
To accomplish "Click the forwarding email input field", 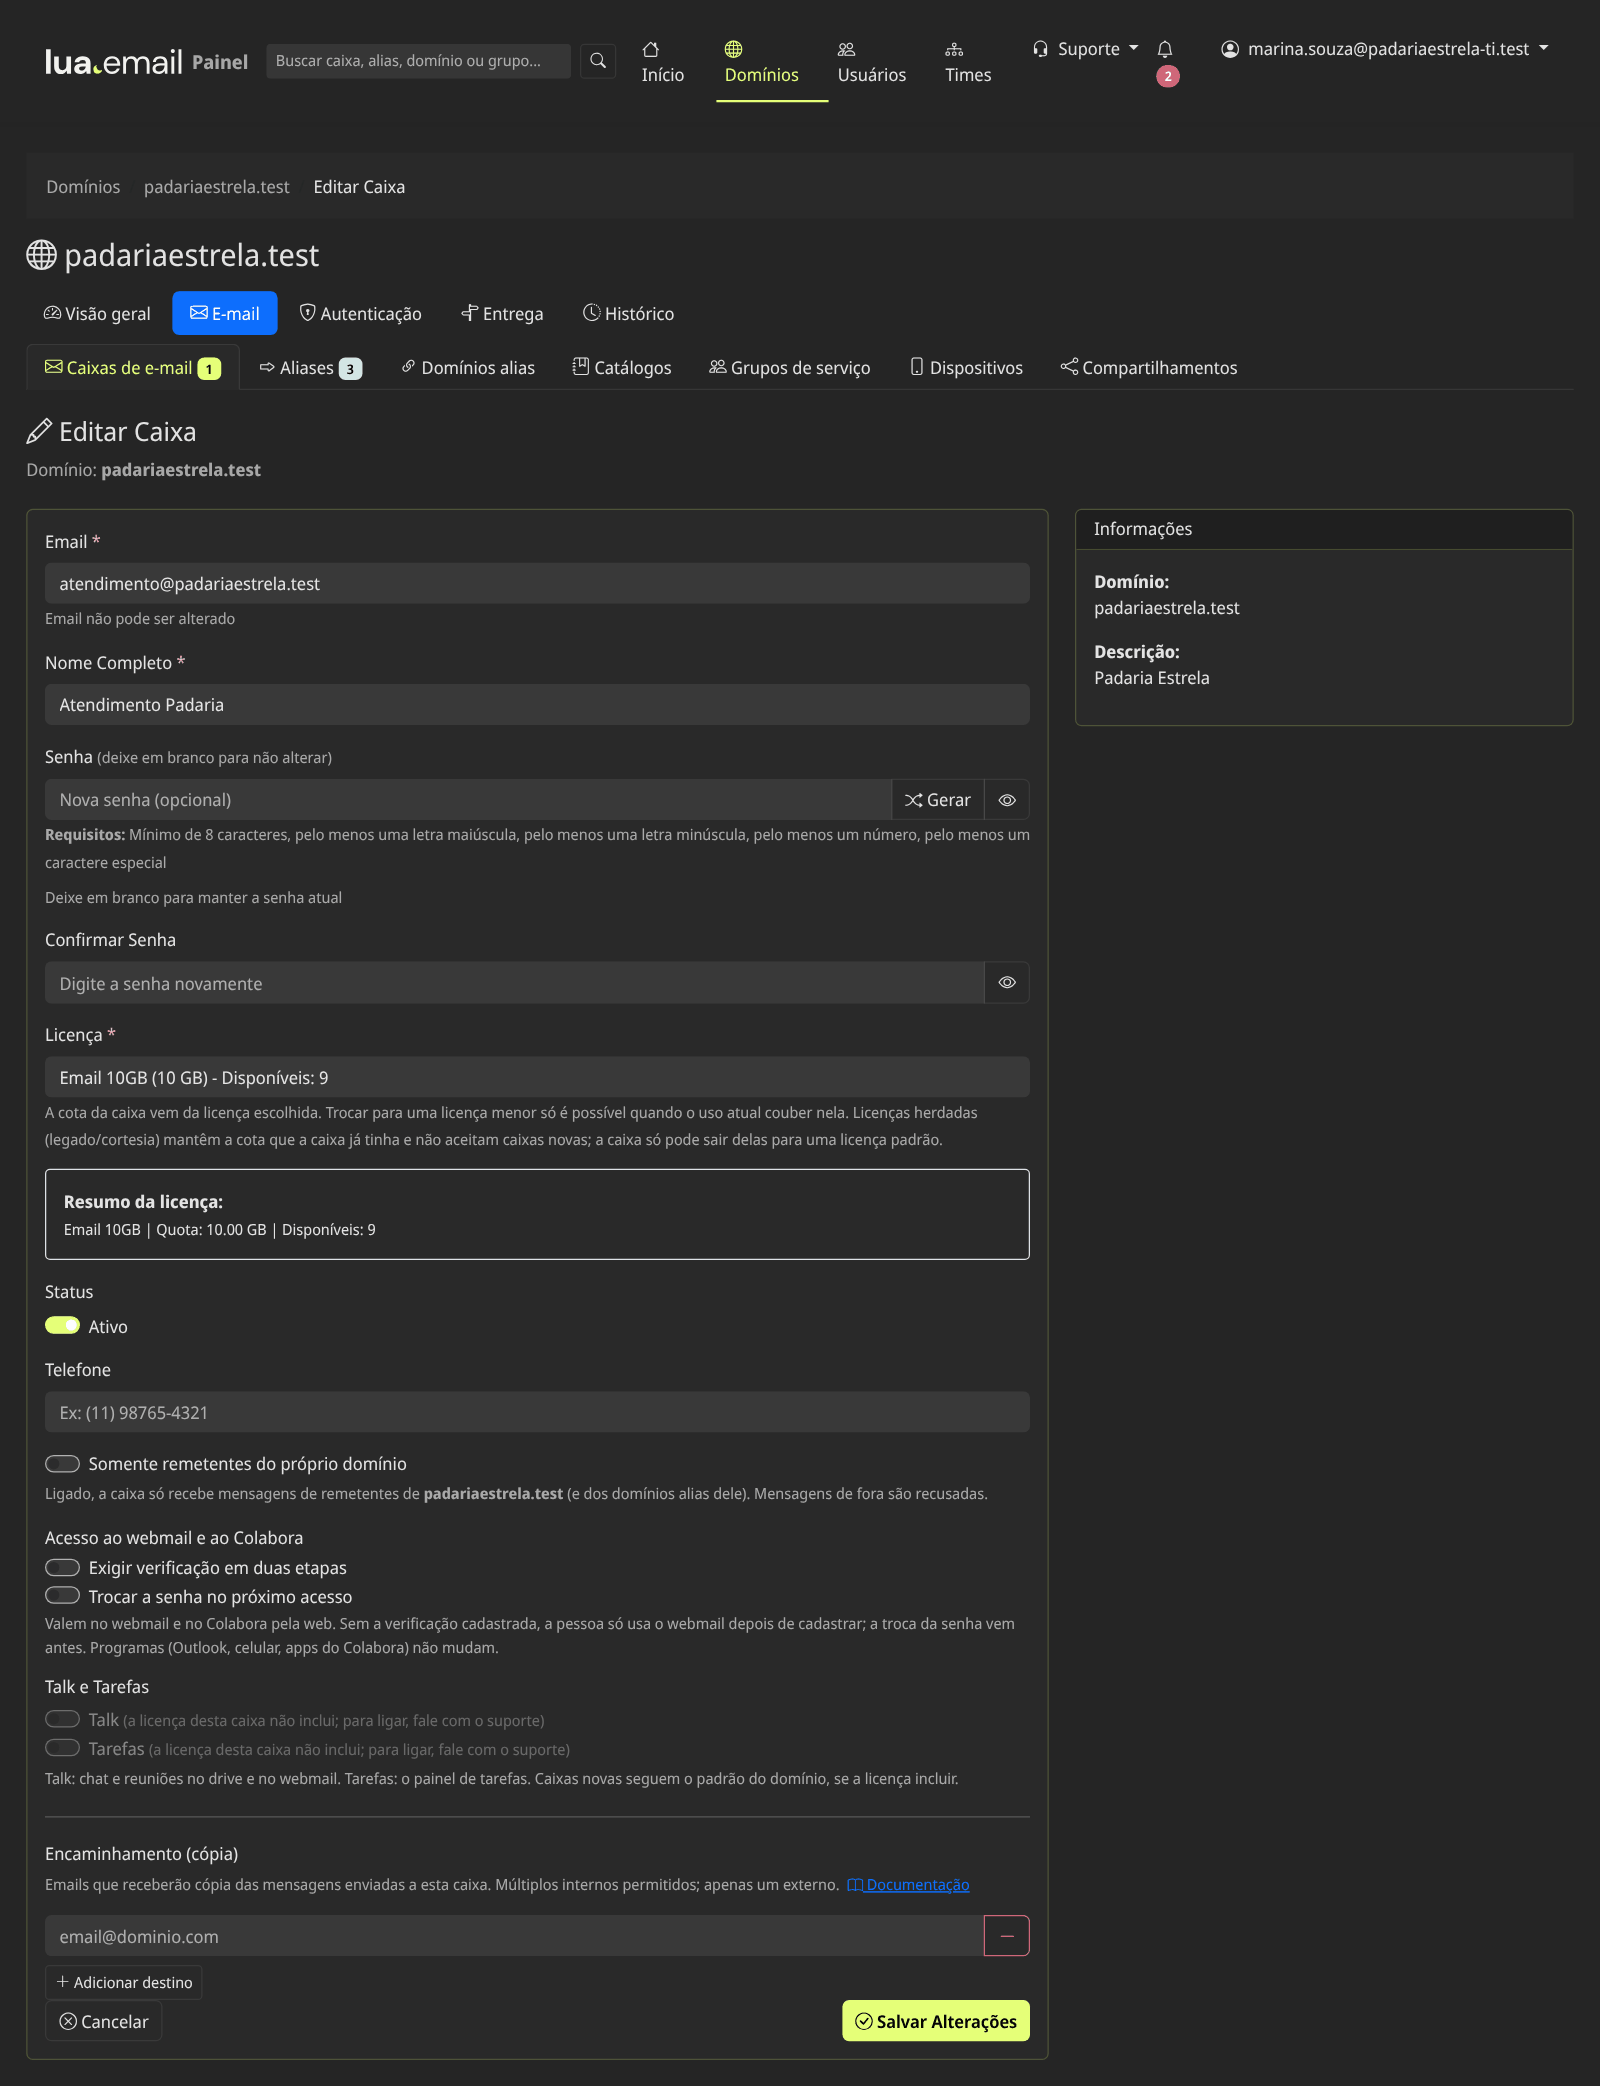I will pos(514,1937).
